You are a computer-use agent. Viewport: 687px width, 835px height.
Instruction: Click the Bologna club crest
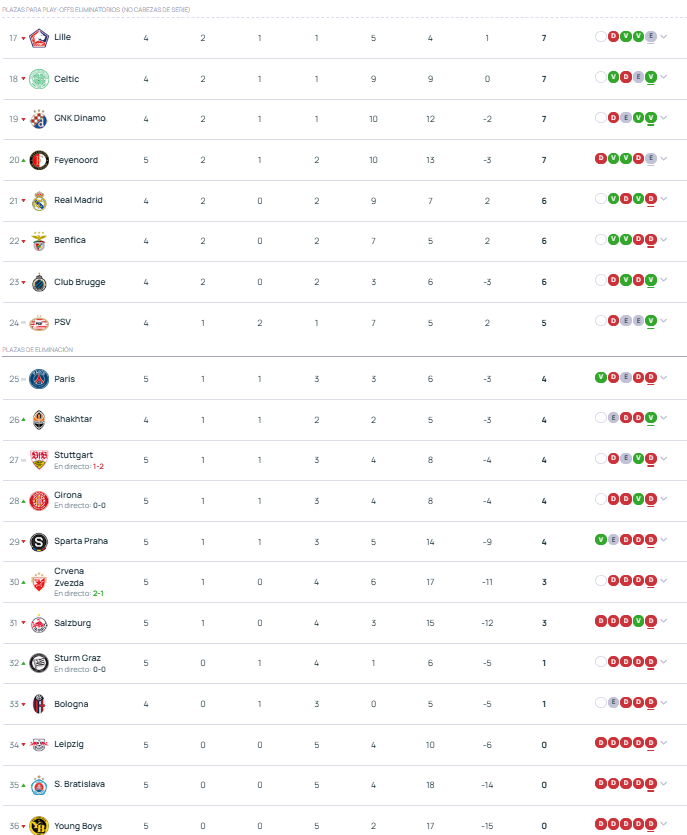[39, 704]
